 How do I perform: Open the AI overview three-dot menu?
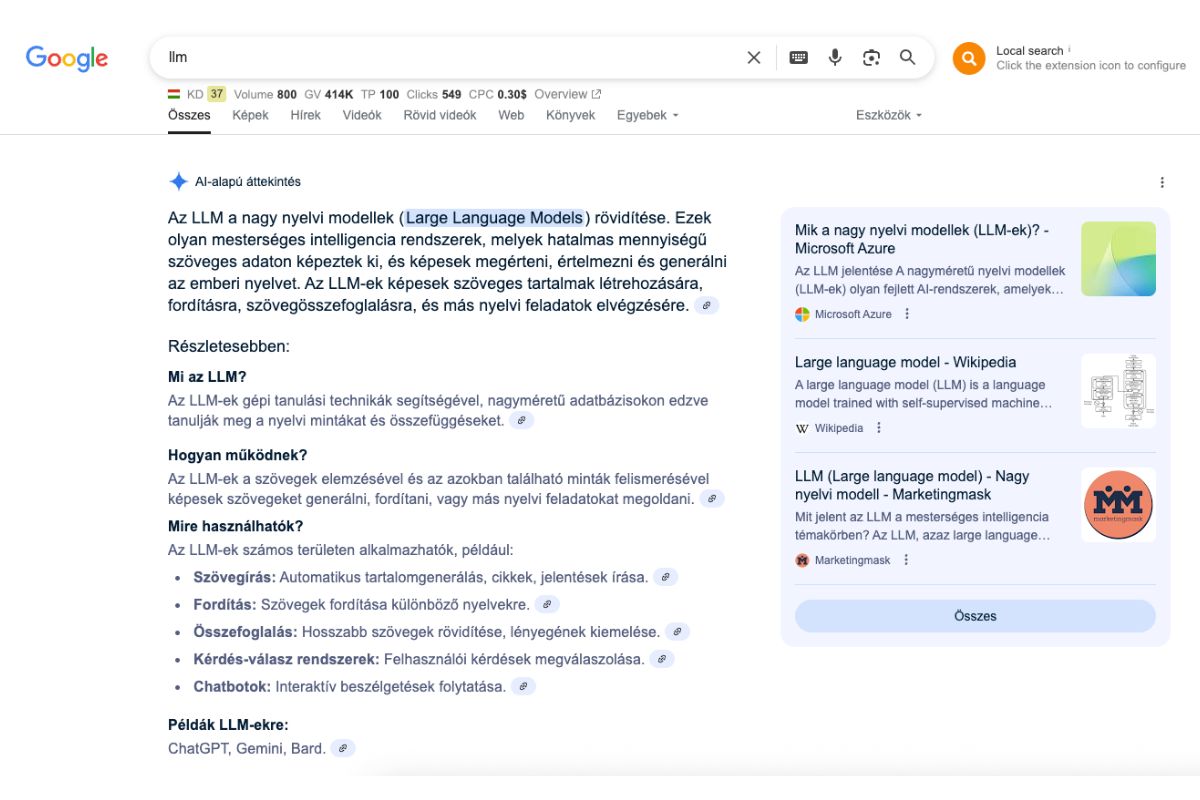(1162, 182)
